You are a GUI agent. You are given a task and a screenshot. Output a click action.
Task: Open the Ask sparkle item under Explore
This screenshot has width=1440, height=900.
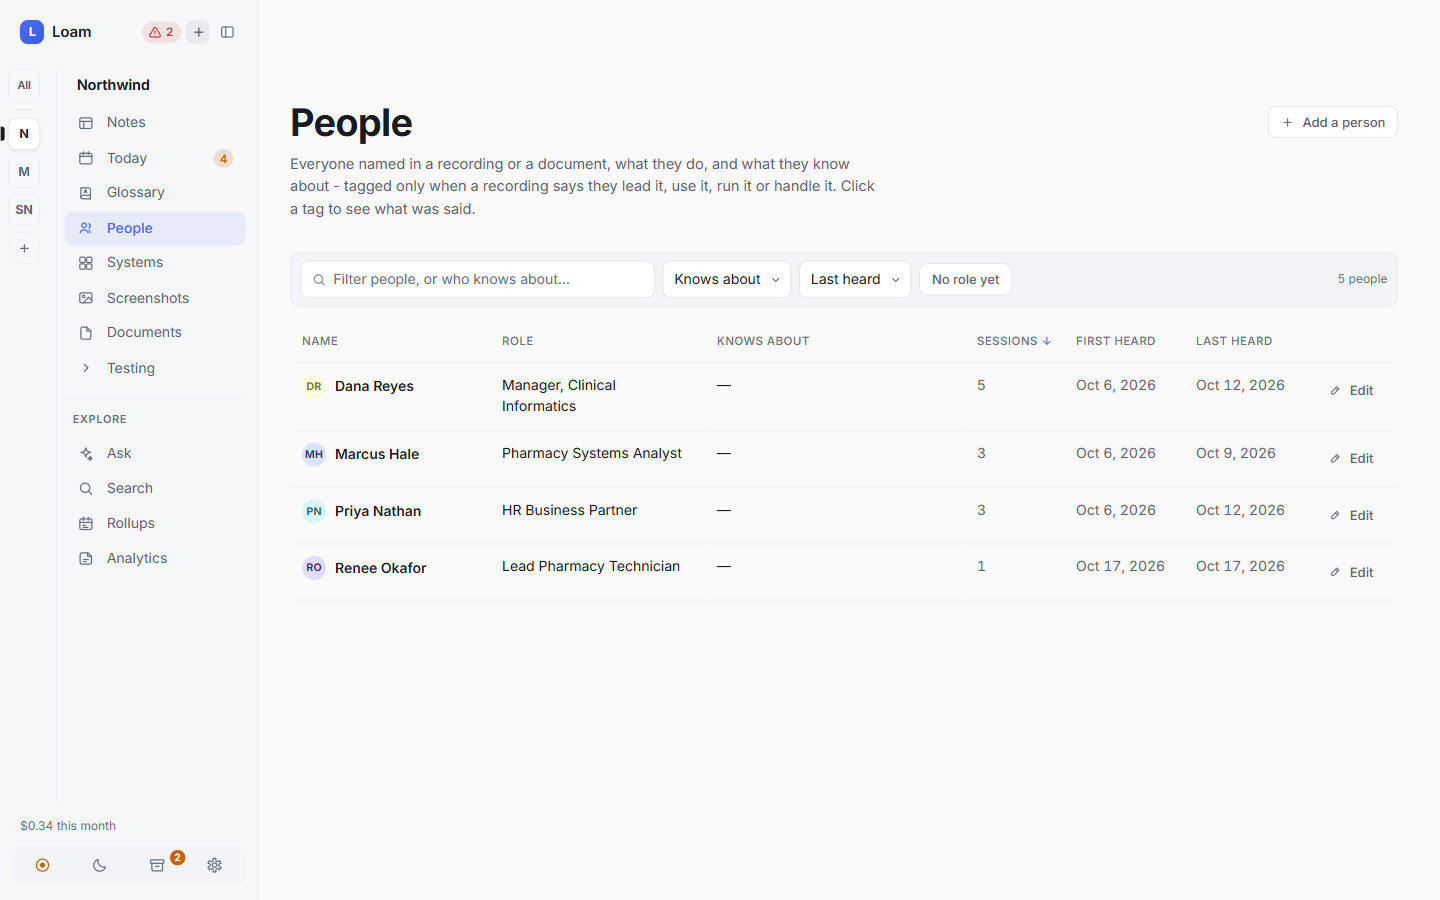click(x=155, y=454)
